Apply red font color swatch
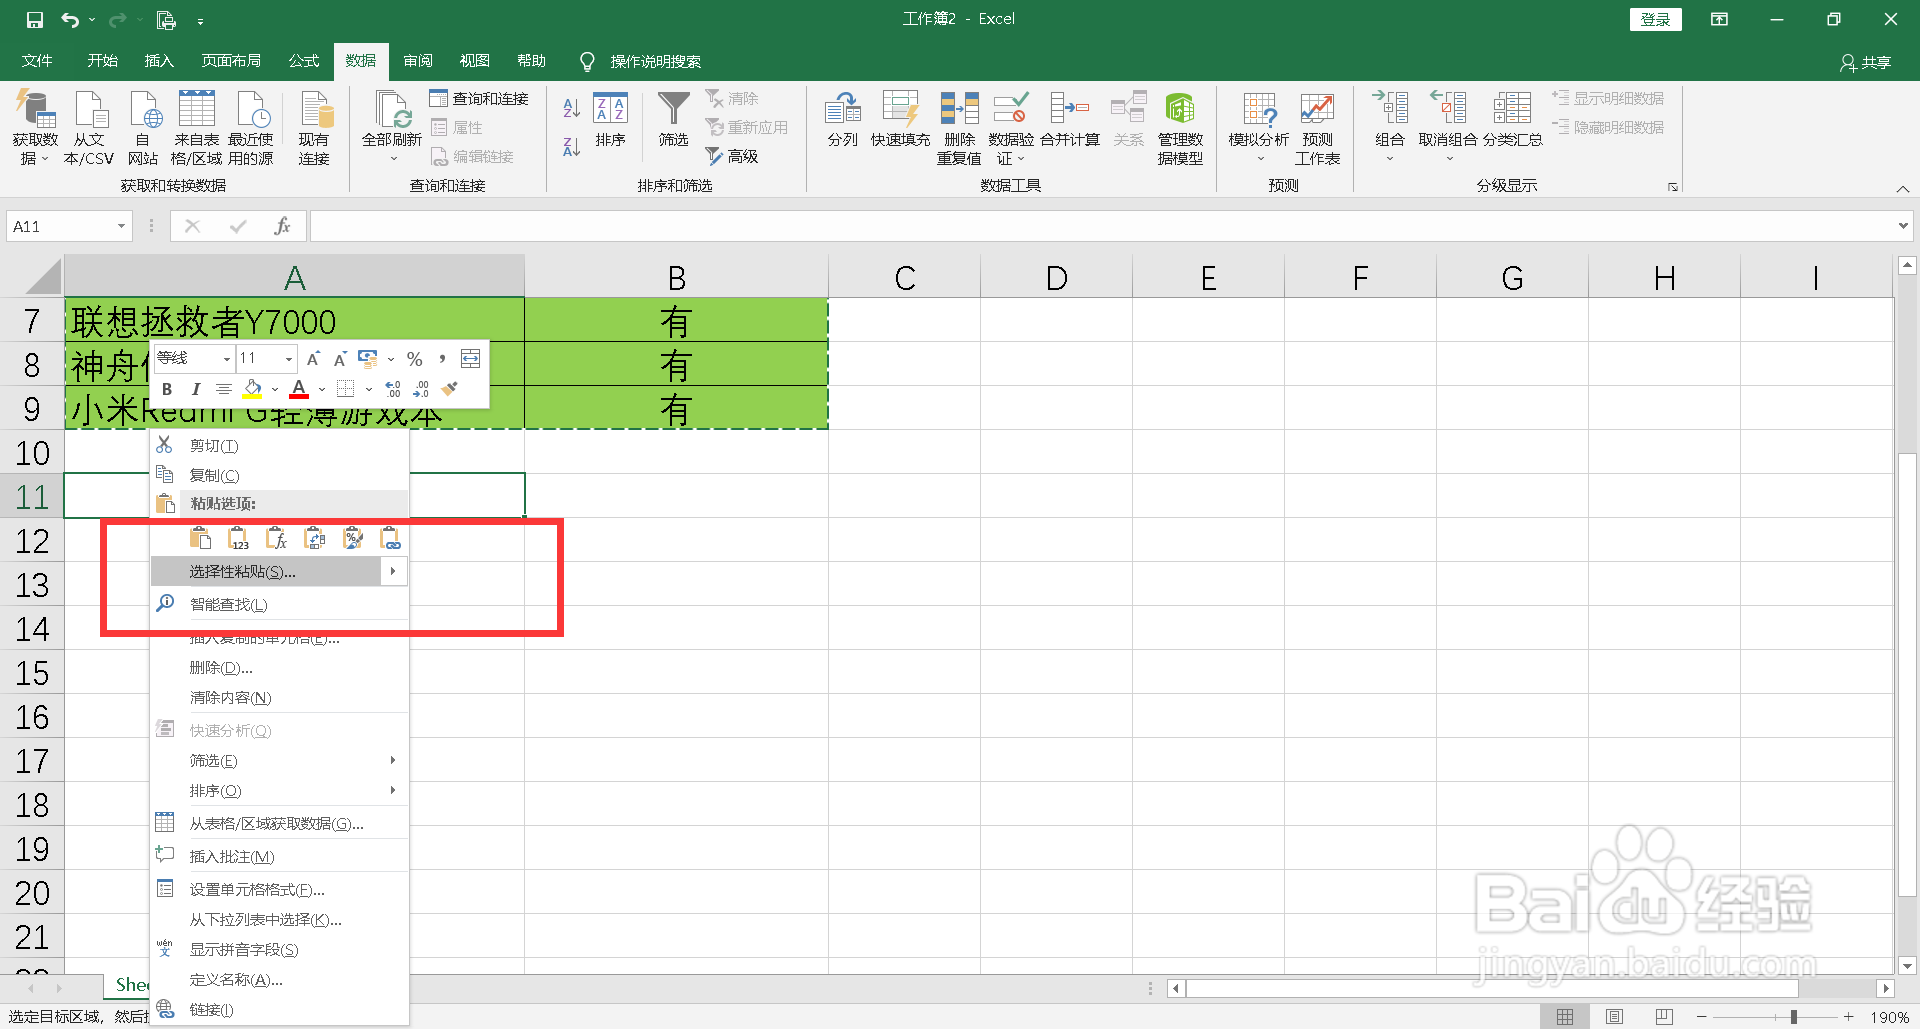Viewport: 1920px width, 1029px height. point(299,389)
